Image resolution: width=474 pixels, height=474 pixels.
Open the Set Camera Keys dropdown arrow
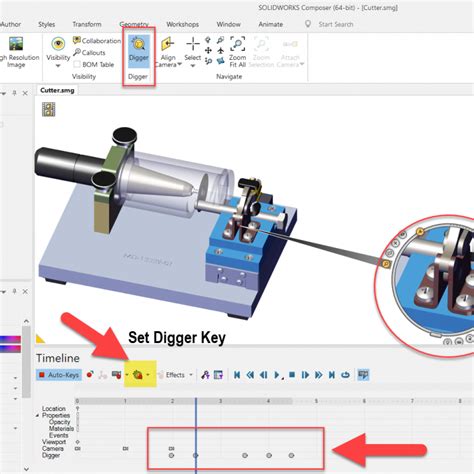coord(127,375)
